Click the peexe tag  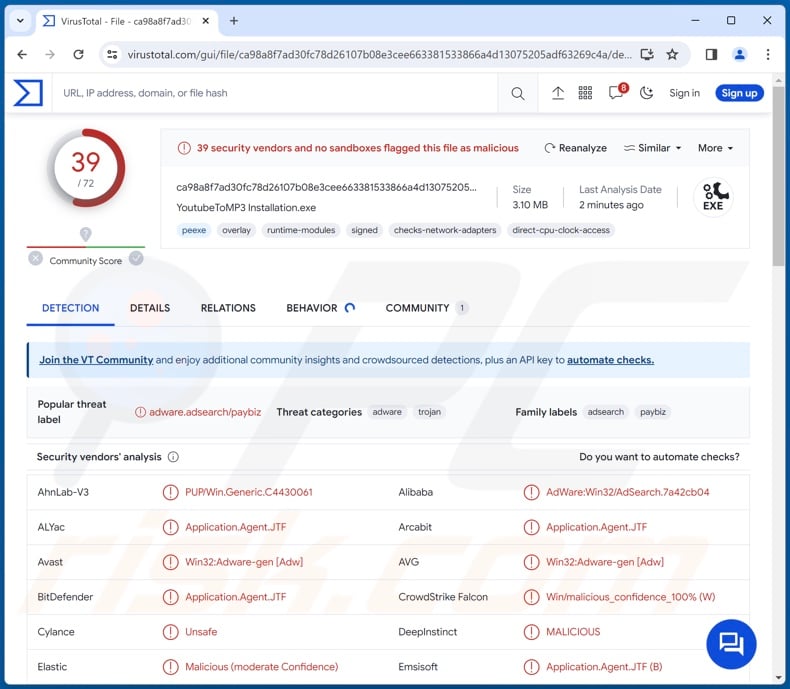[x=194, y=230]
